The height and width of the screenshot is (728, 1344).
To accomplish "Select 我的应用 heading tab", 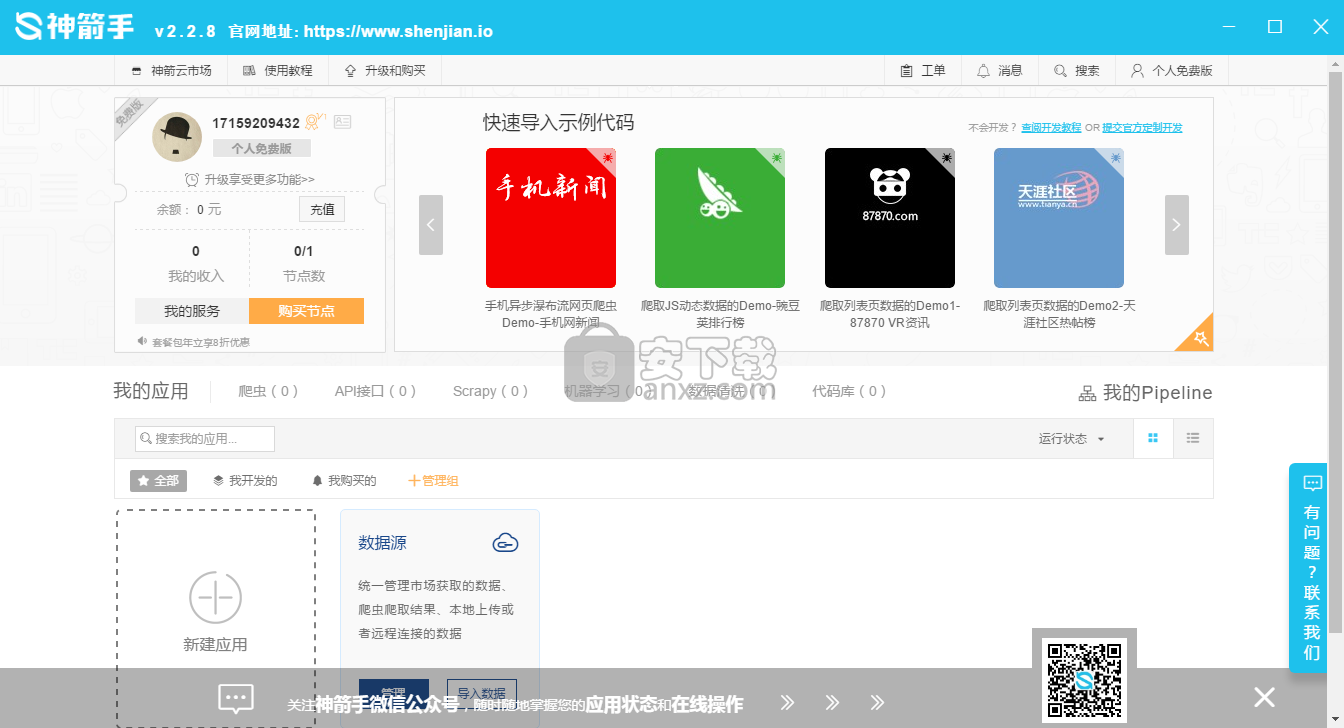I will coord(151,391).
